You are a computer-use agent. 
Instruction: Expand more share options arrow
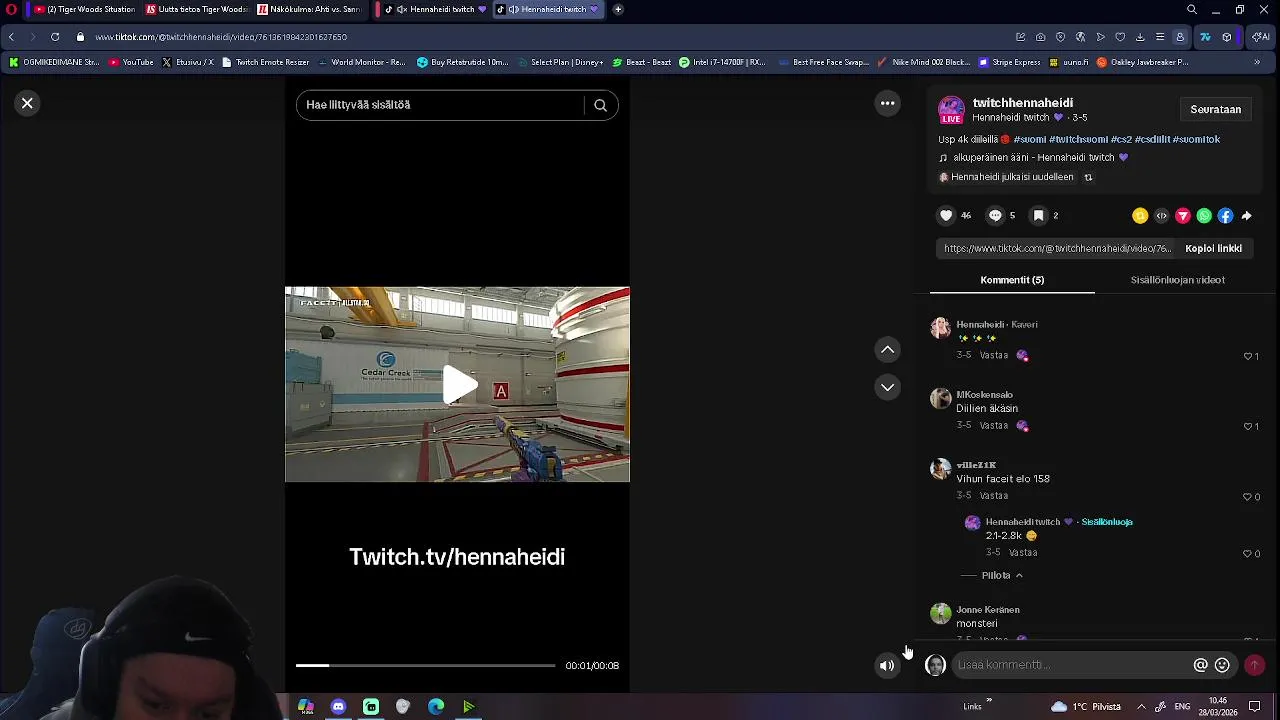pyautogui.click(x=1246, y=216)
